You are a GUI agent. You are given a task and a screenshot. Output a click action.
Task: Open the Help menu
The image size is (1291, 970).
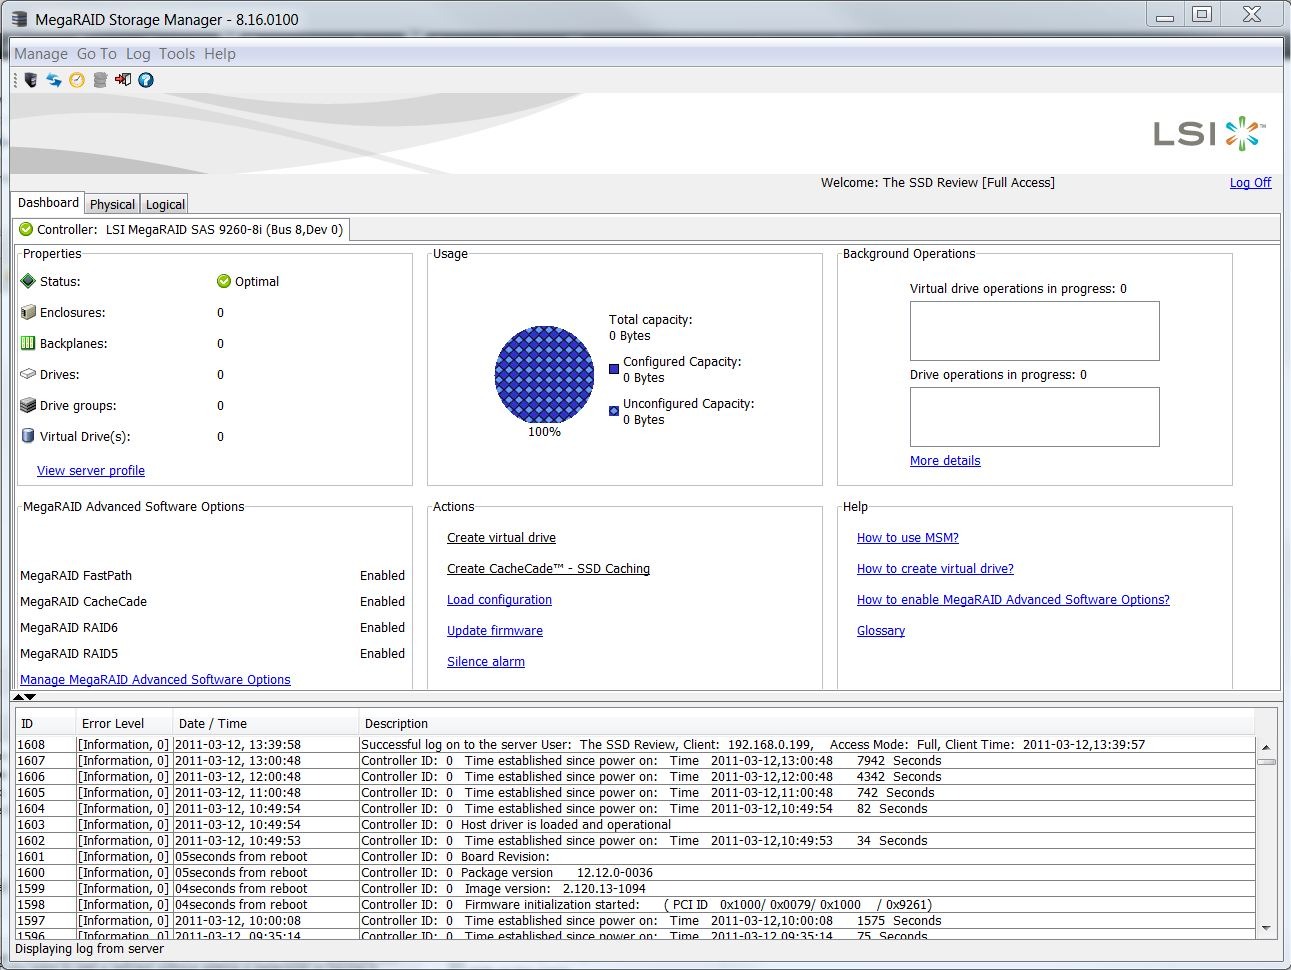[x=220, y=54]
